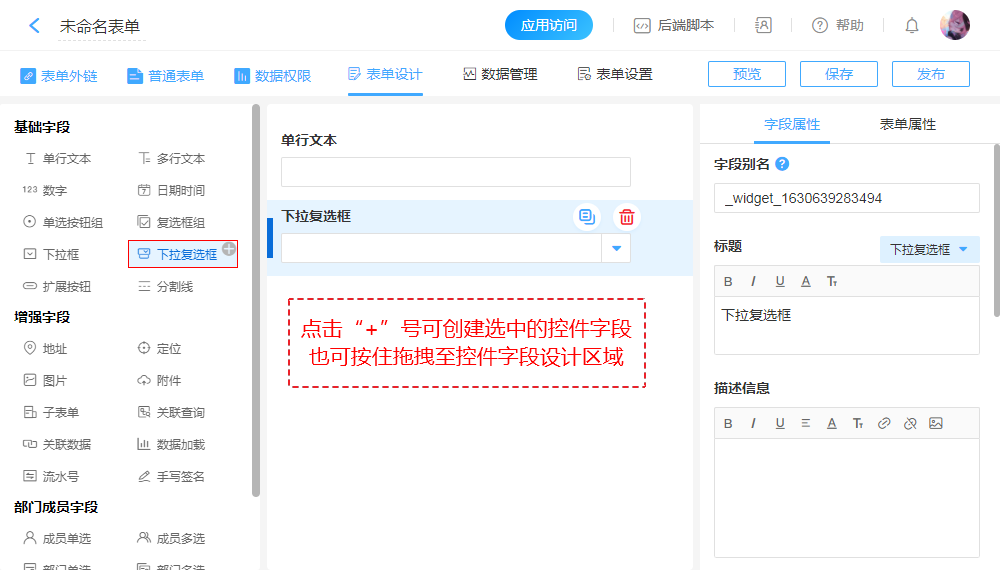Click the red delete icon on 下拉复选框 field
This screenshot has height=570, width=1000.
pos(627,217)
